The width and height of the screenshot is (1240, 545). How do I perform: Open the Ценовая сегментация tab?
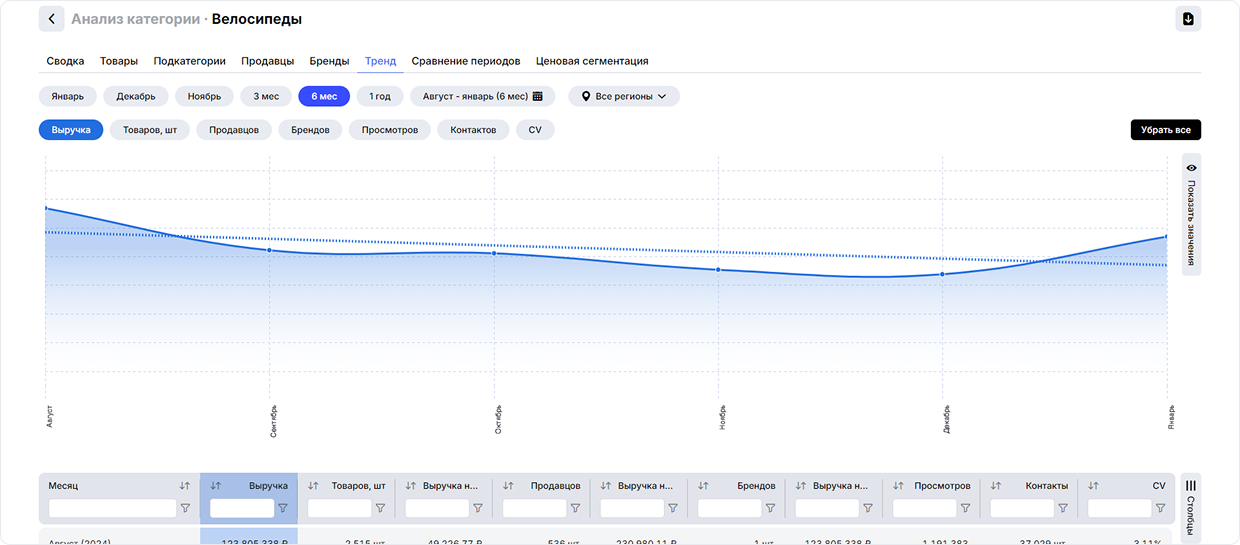[x=592, y=61]
